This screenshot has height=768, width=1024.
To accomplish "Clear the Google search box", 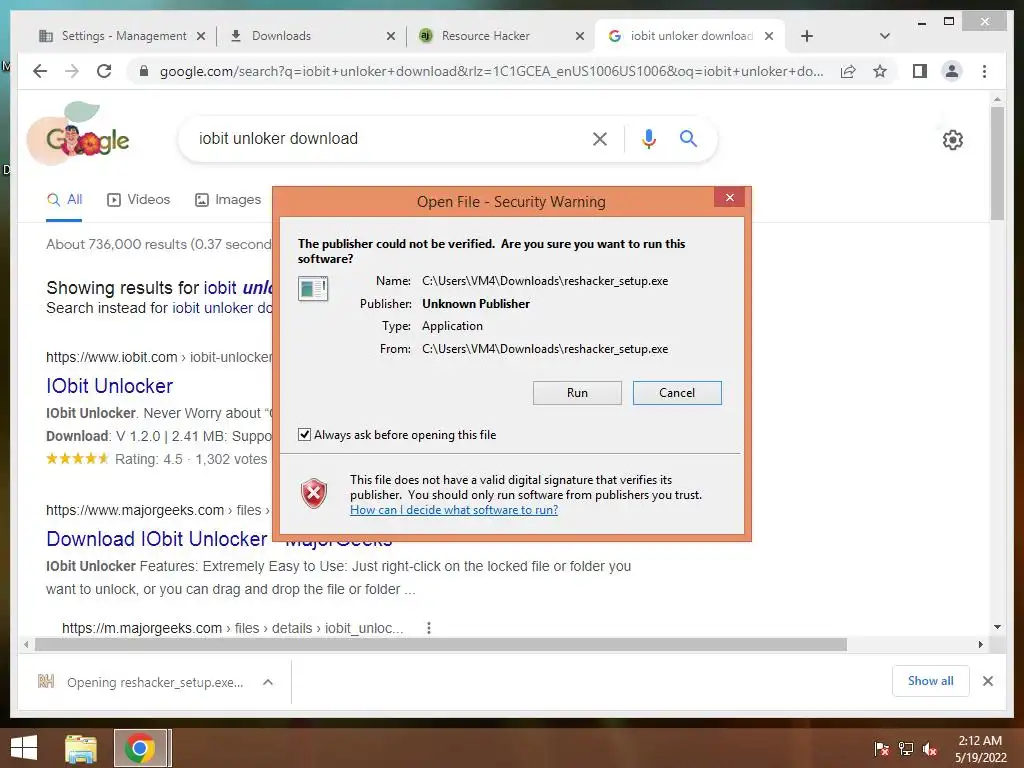I will 600,138.
